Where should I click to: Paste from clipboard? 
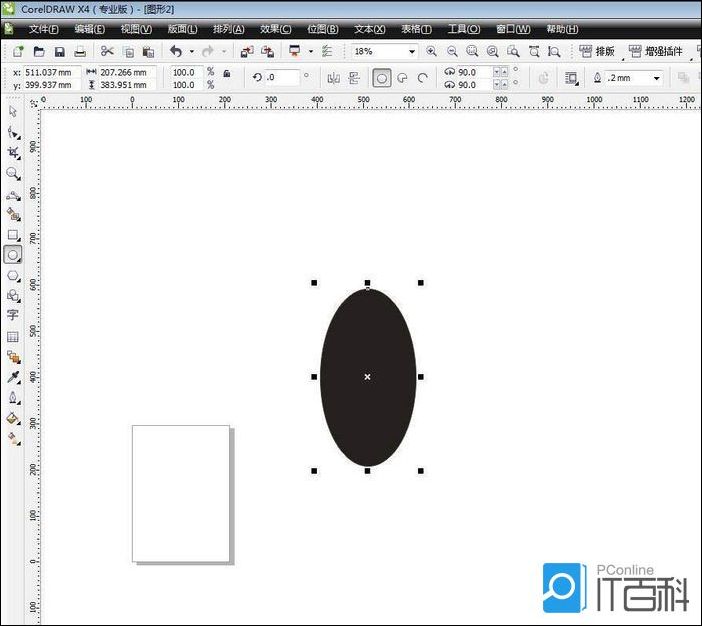[x=148, y=52]
